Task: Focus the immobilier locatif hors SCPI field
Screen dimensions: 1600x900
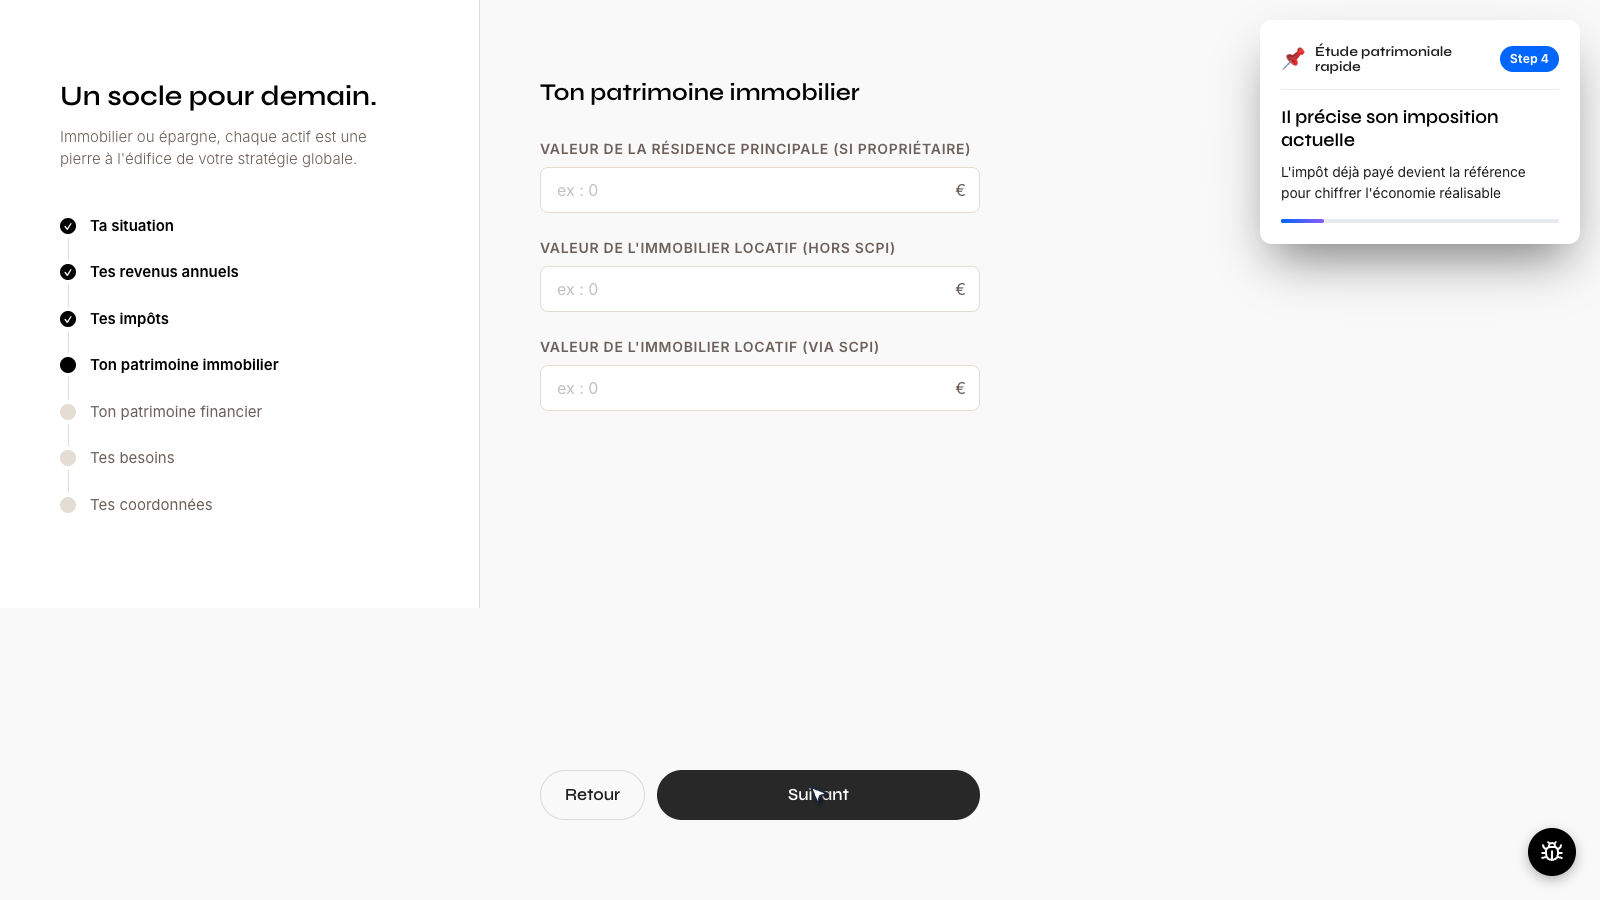Action: (760, 289)
